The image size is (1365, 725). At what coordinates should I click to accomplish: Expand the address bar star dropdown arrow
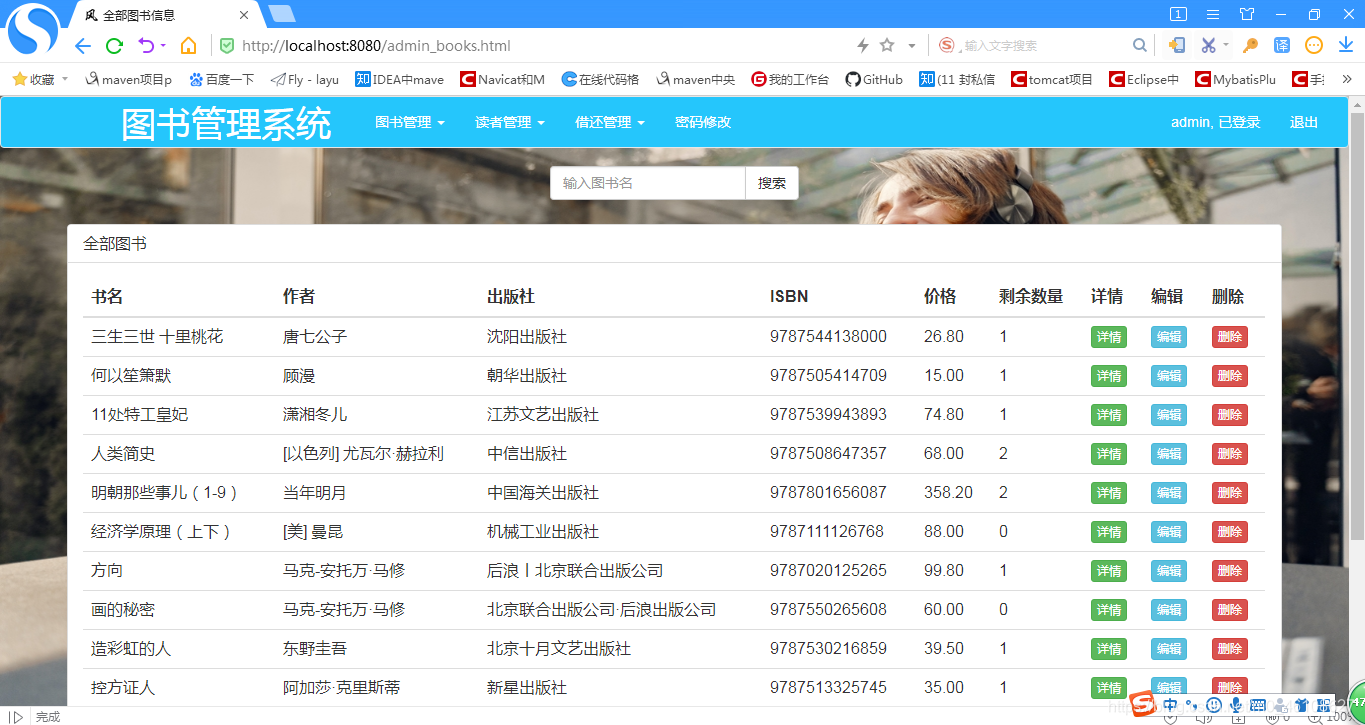click(911, 46)
